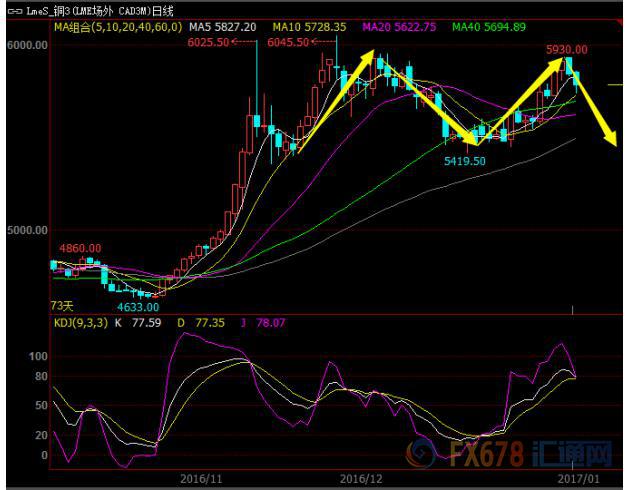
Task: Click the 2016/12 date axis label
Action: [361, 479]
